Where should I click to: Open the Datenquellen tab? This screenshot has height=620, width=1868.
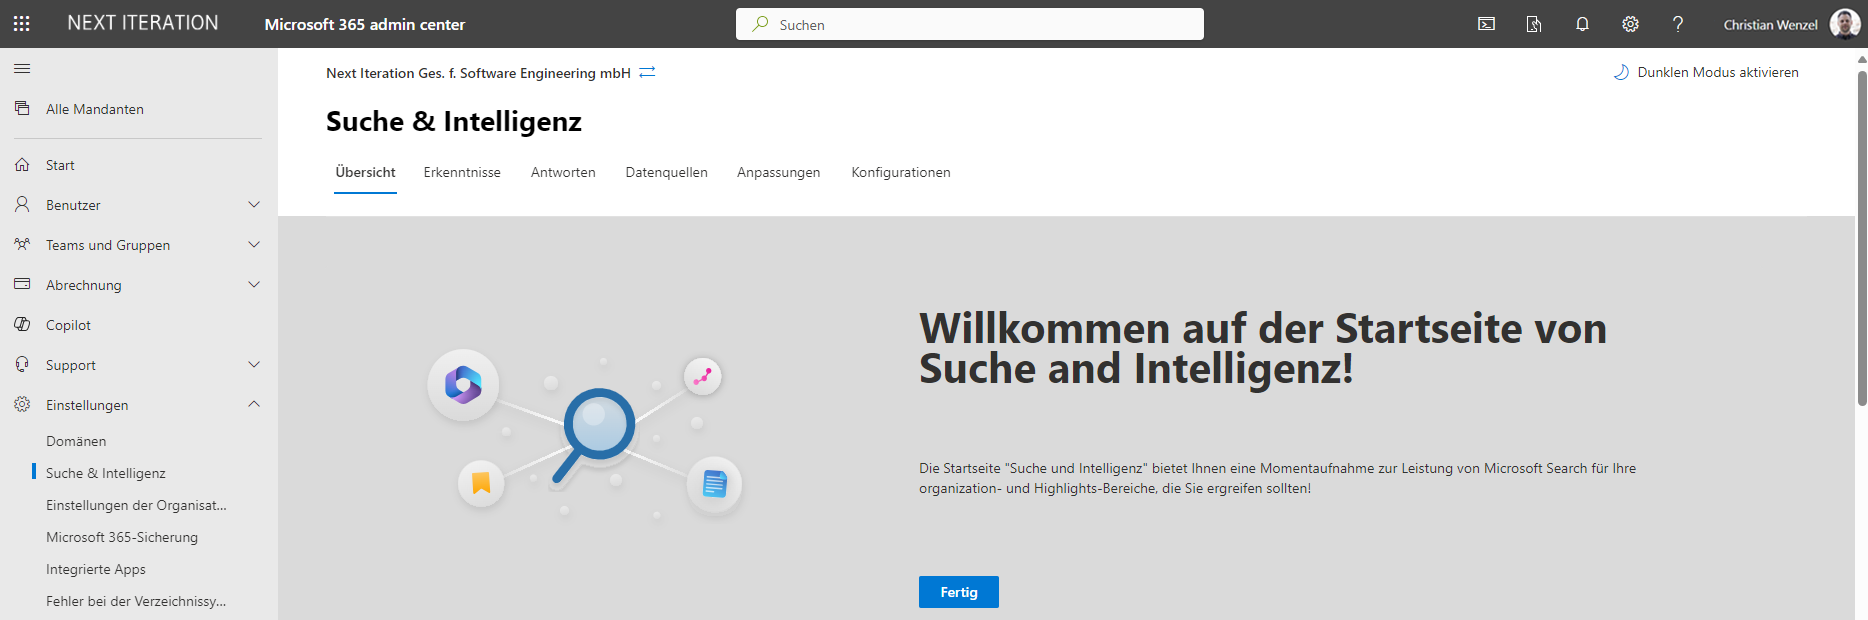pyautogui.click(x=666, y=173)
